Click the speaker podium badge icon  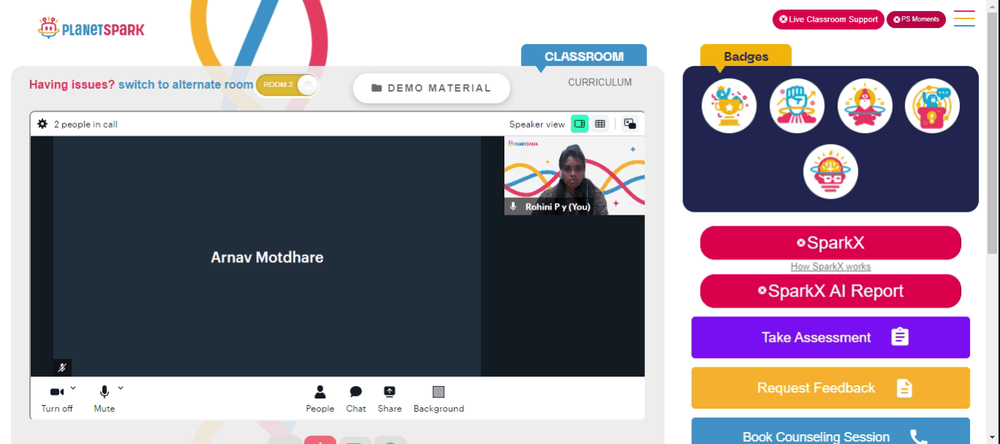tap(932, 106)
